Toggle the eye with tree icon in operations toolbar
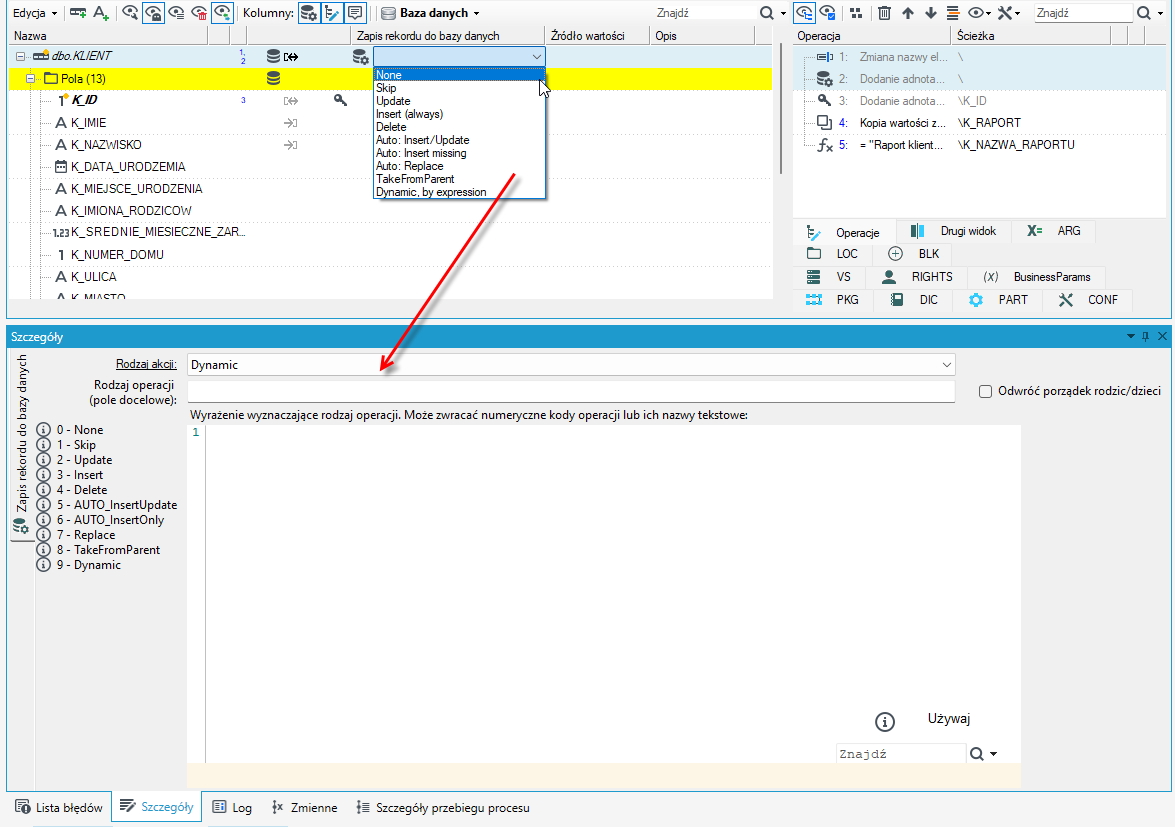The height and width of the screenshot is (827, 1175). pyautogui.click(x=804, y=13)
